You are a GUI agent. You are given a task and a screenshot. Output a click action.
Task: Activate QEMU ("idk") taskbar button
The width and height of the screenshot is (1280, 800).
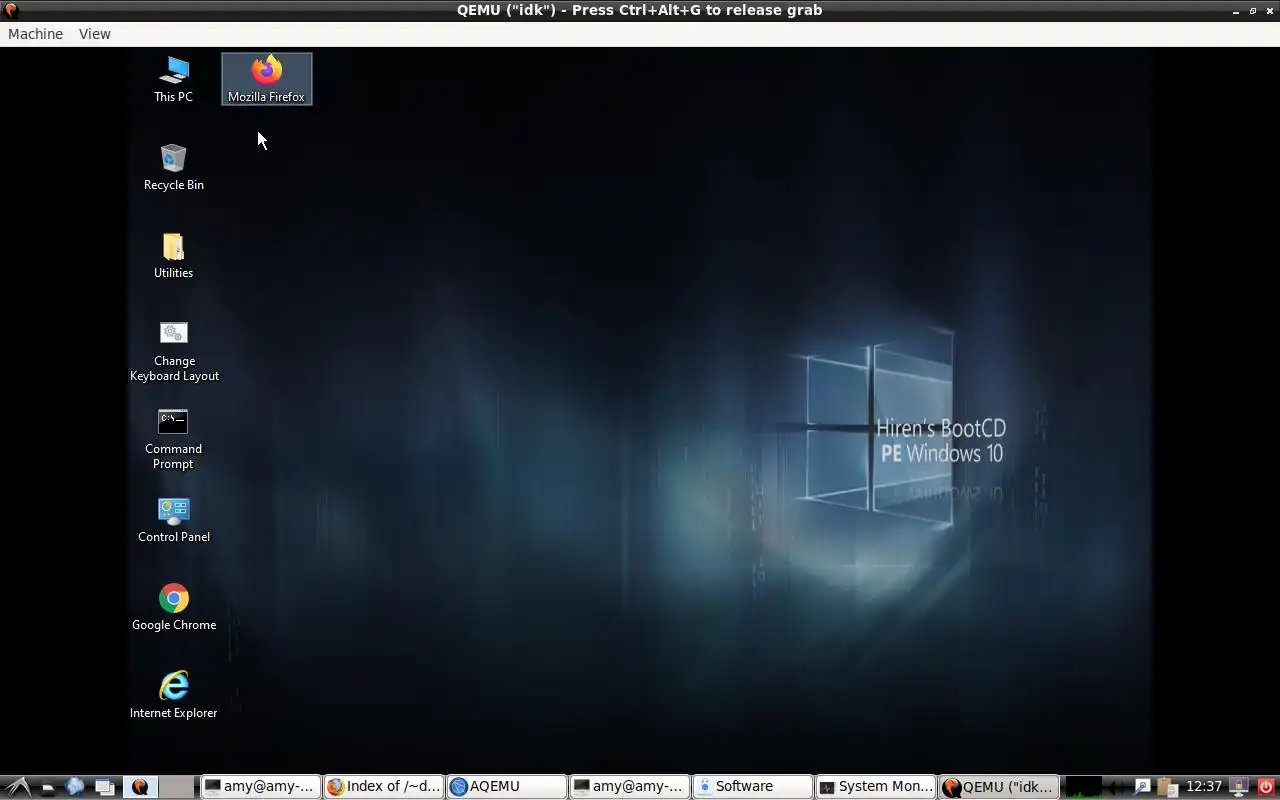click(998, 787)
